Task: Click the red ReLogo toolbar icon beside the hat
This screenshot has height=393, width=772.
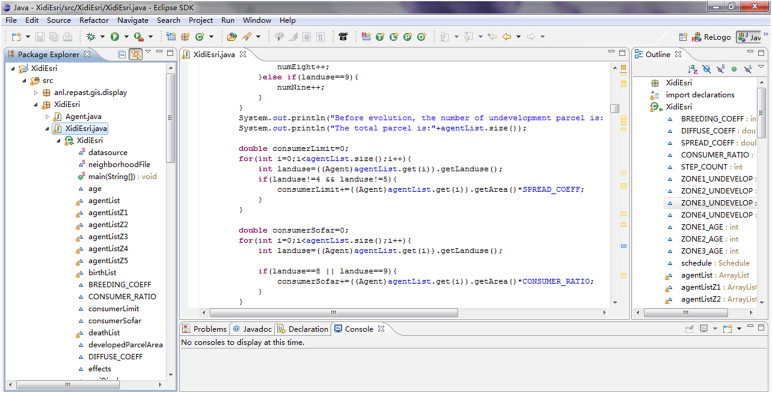Action: 366,37
